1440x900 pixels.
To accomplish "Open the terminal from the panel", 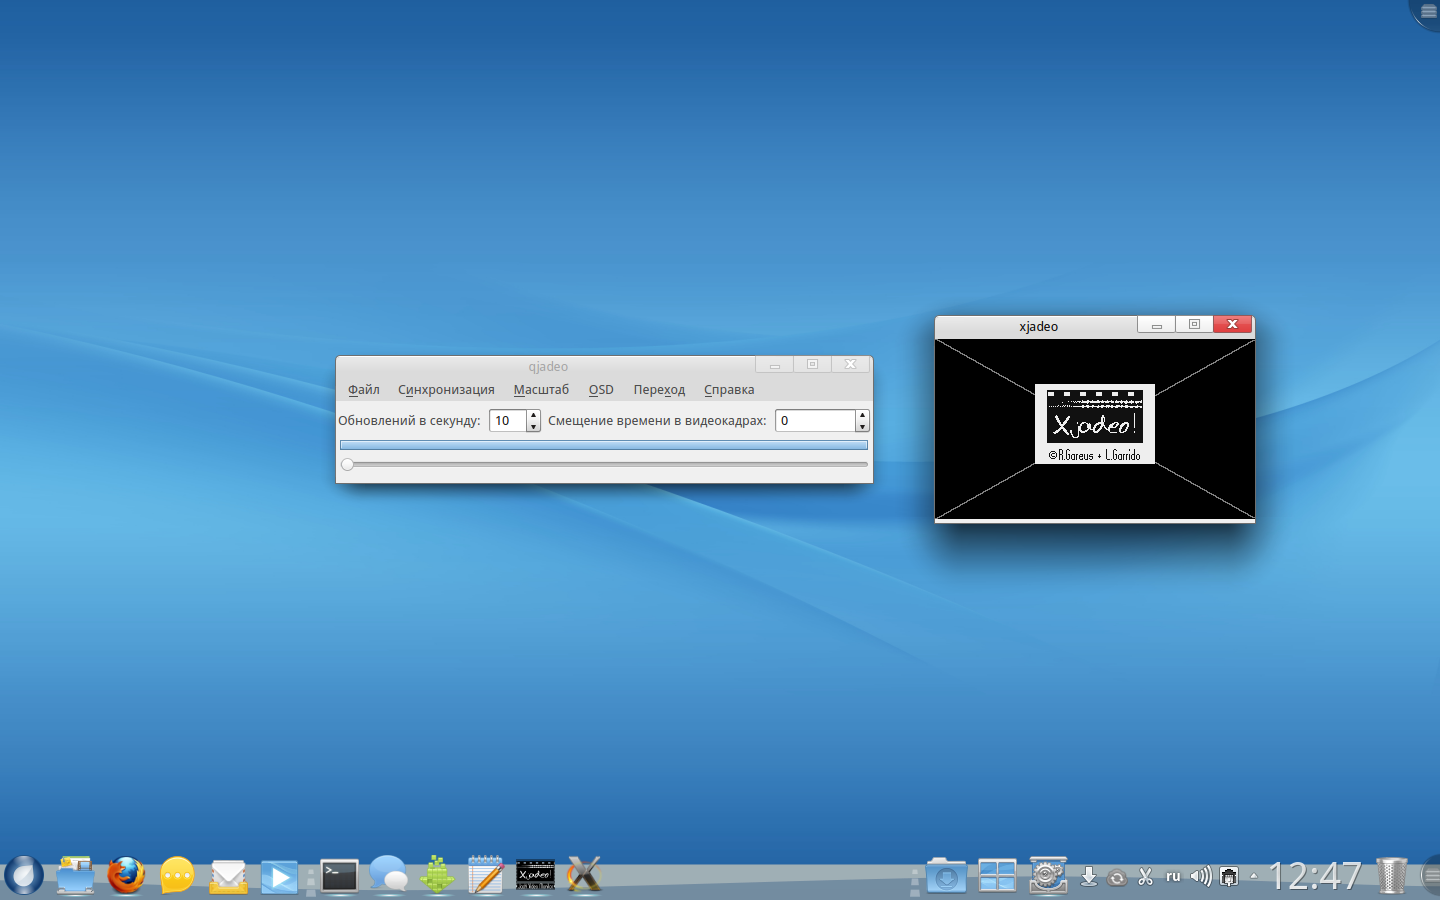I will click(339, 876).
